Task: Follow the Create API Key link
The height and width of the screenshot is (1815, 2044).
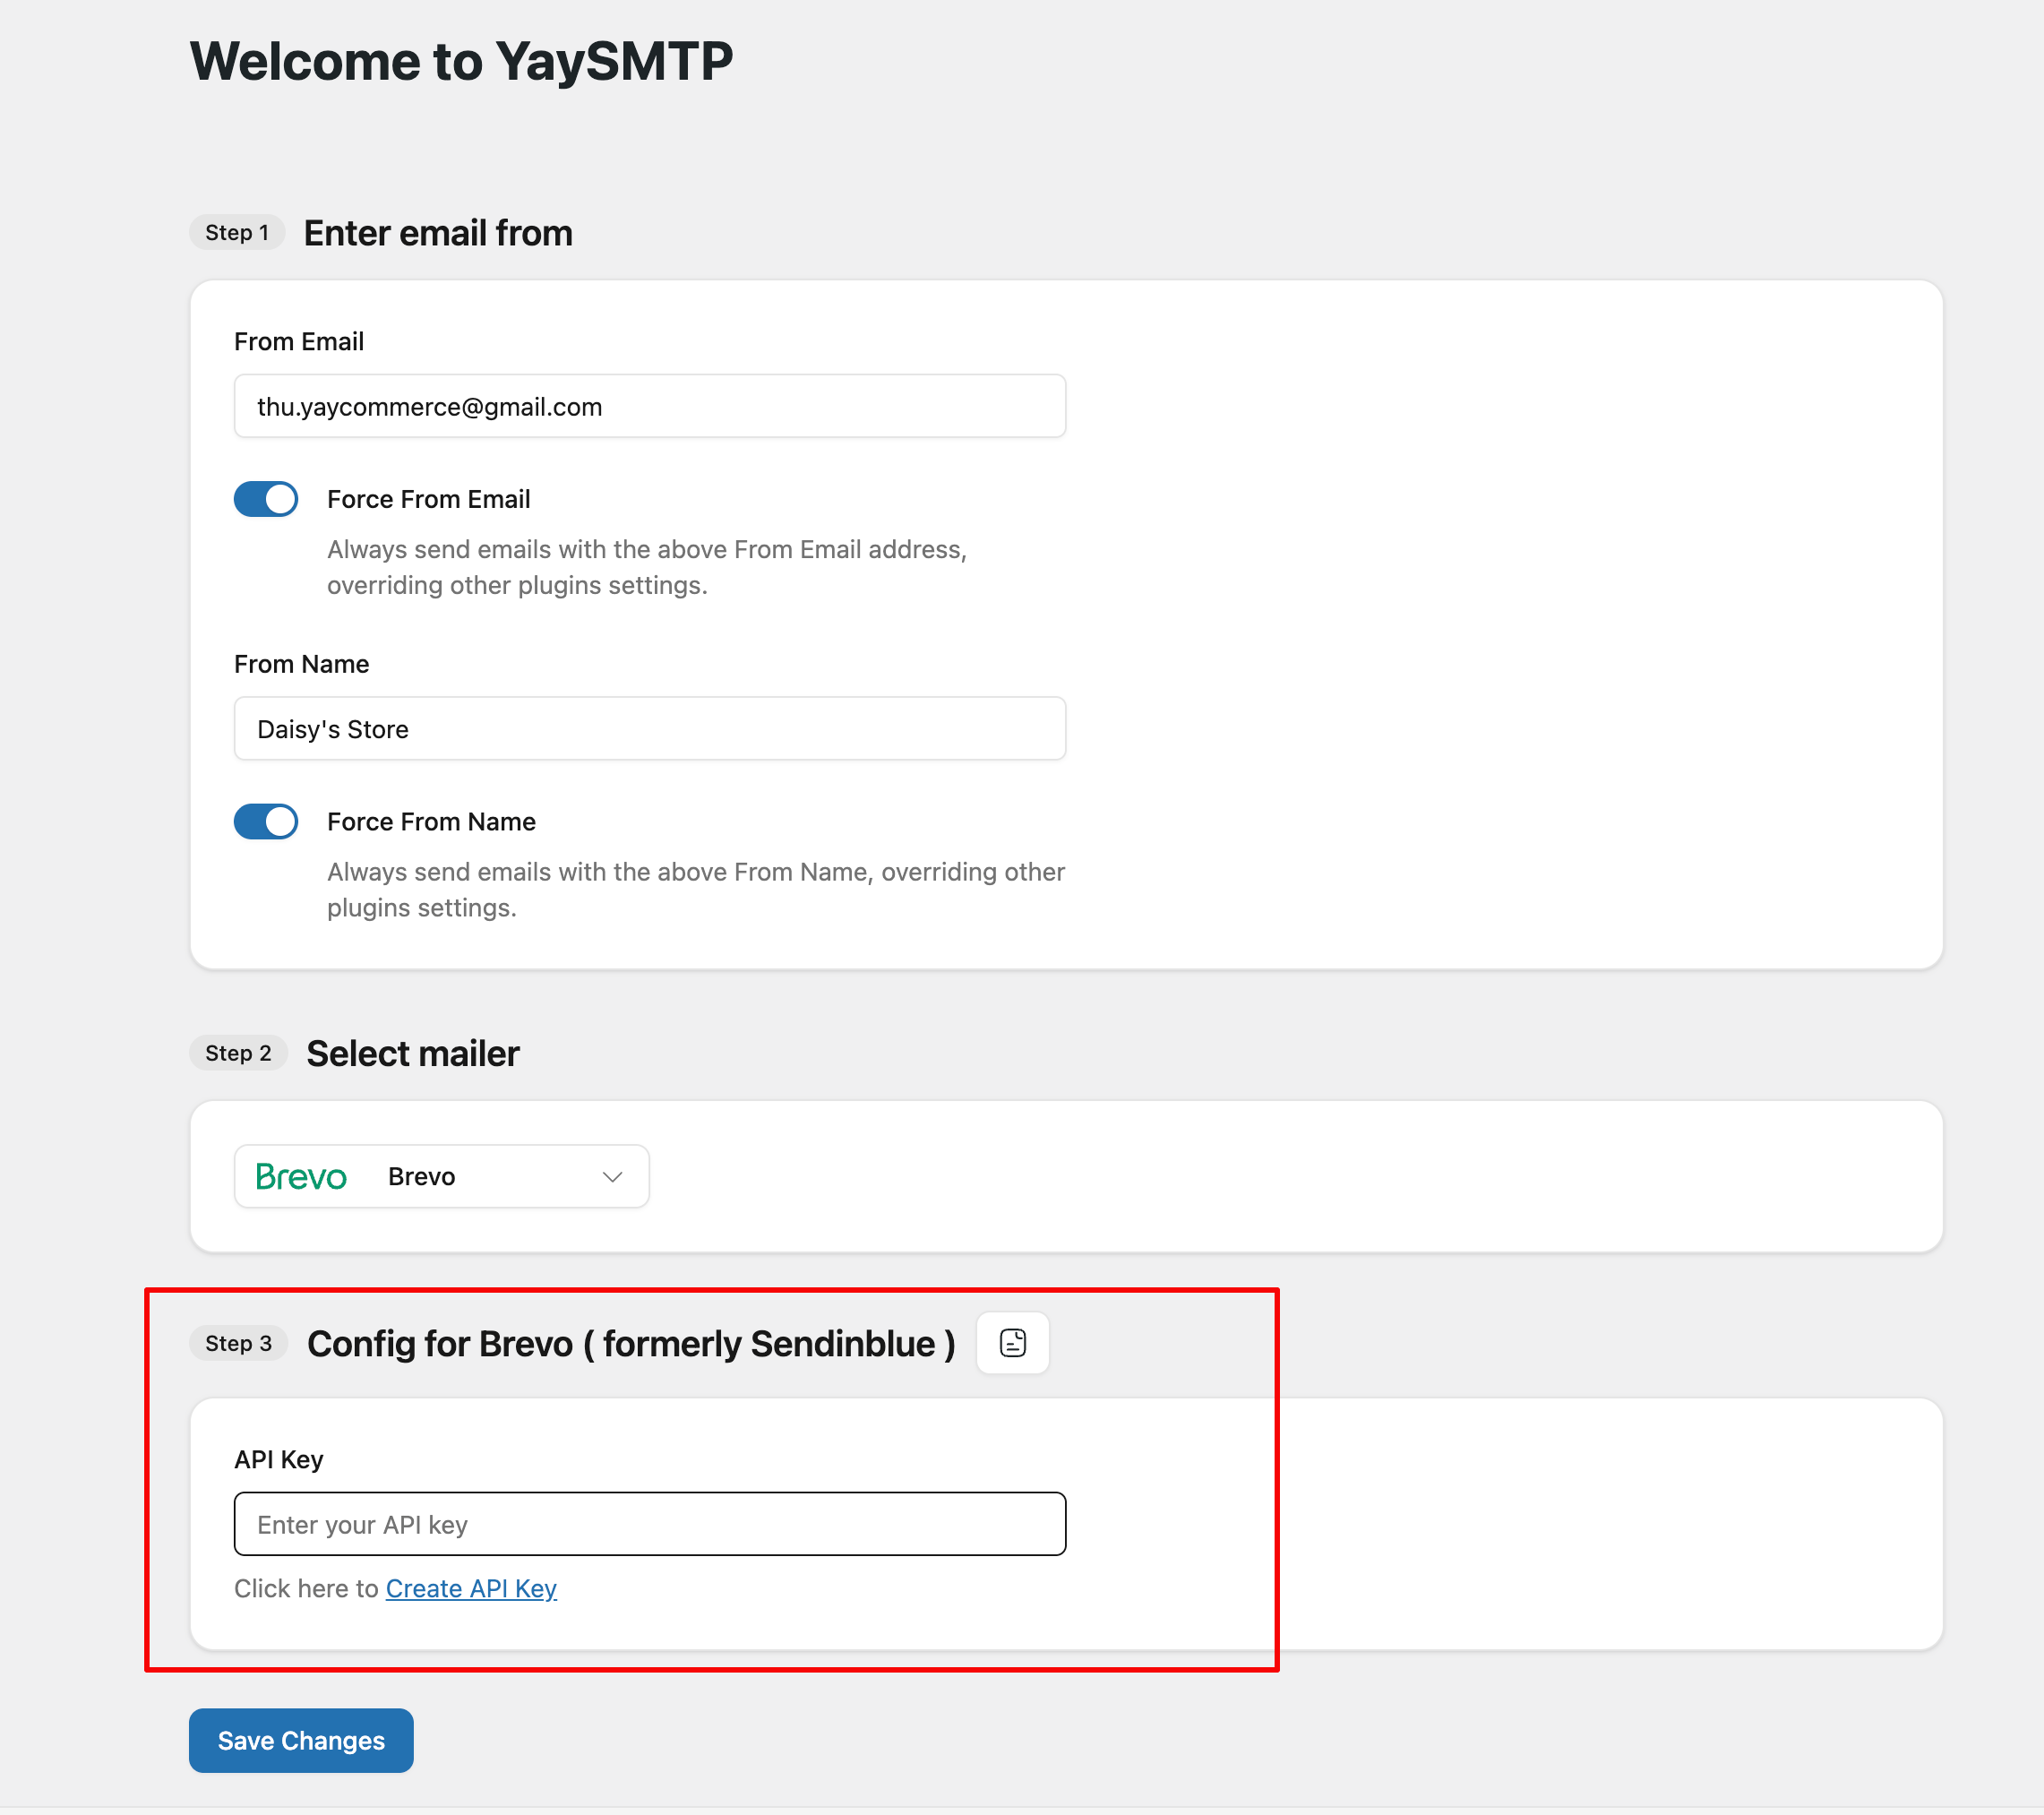Action: point(471,1589)
